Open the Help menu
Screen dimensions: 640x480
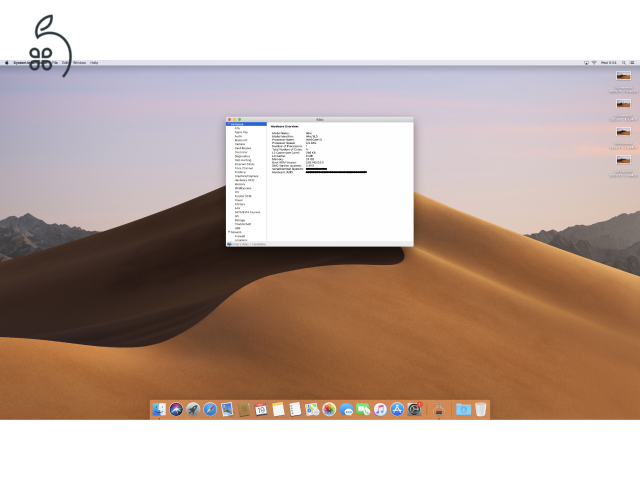[94, 63]
